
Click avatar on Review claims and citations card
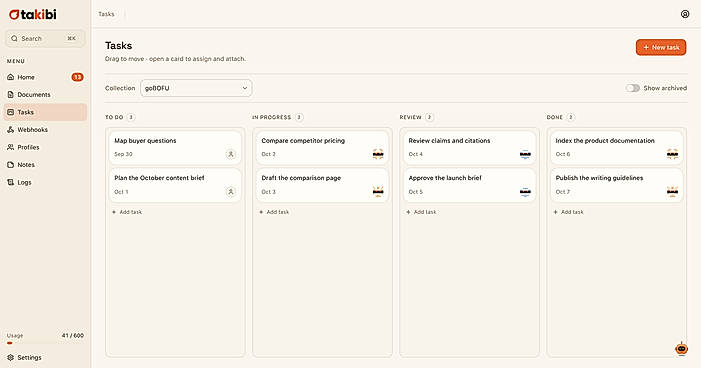coord(525,154)
